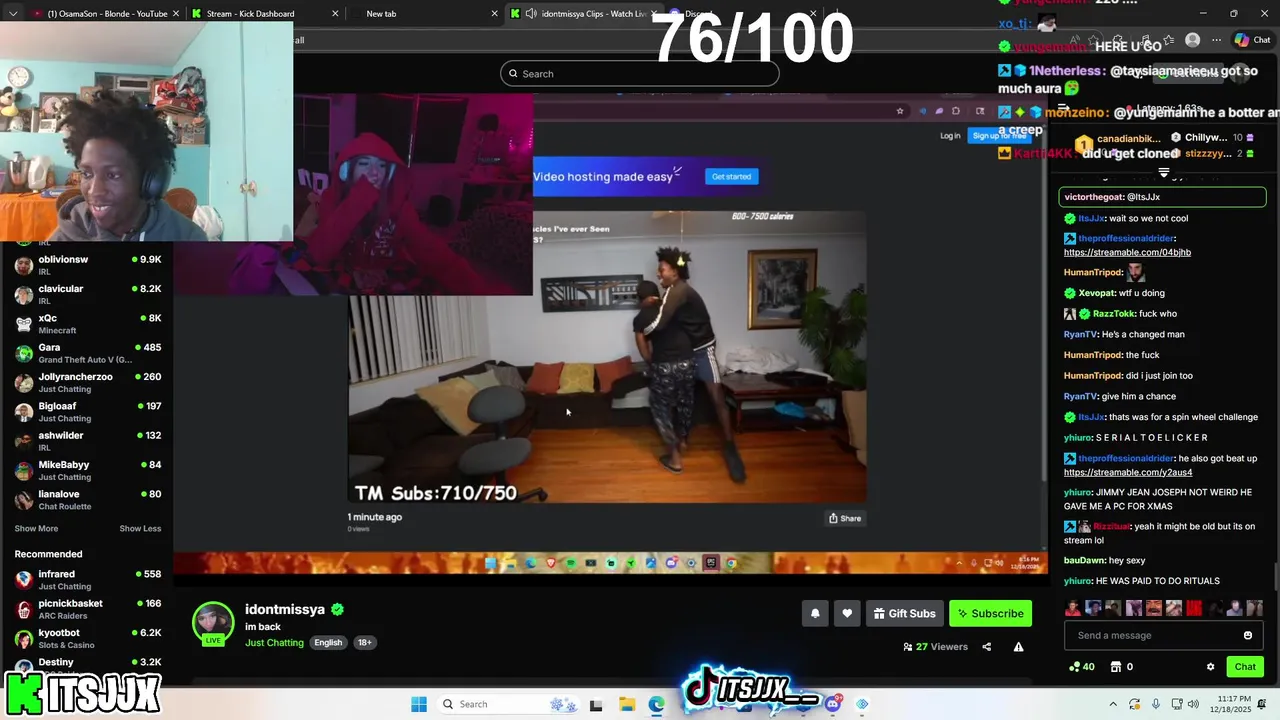Open recommended channel picnickbasket
The image size is (1280, 720).
(x=88, y=609)
